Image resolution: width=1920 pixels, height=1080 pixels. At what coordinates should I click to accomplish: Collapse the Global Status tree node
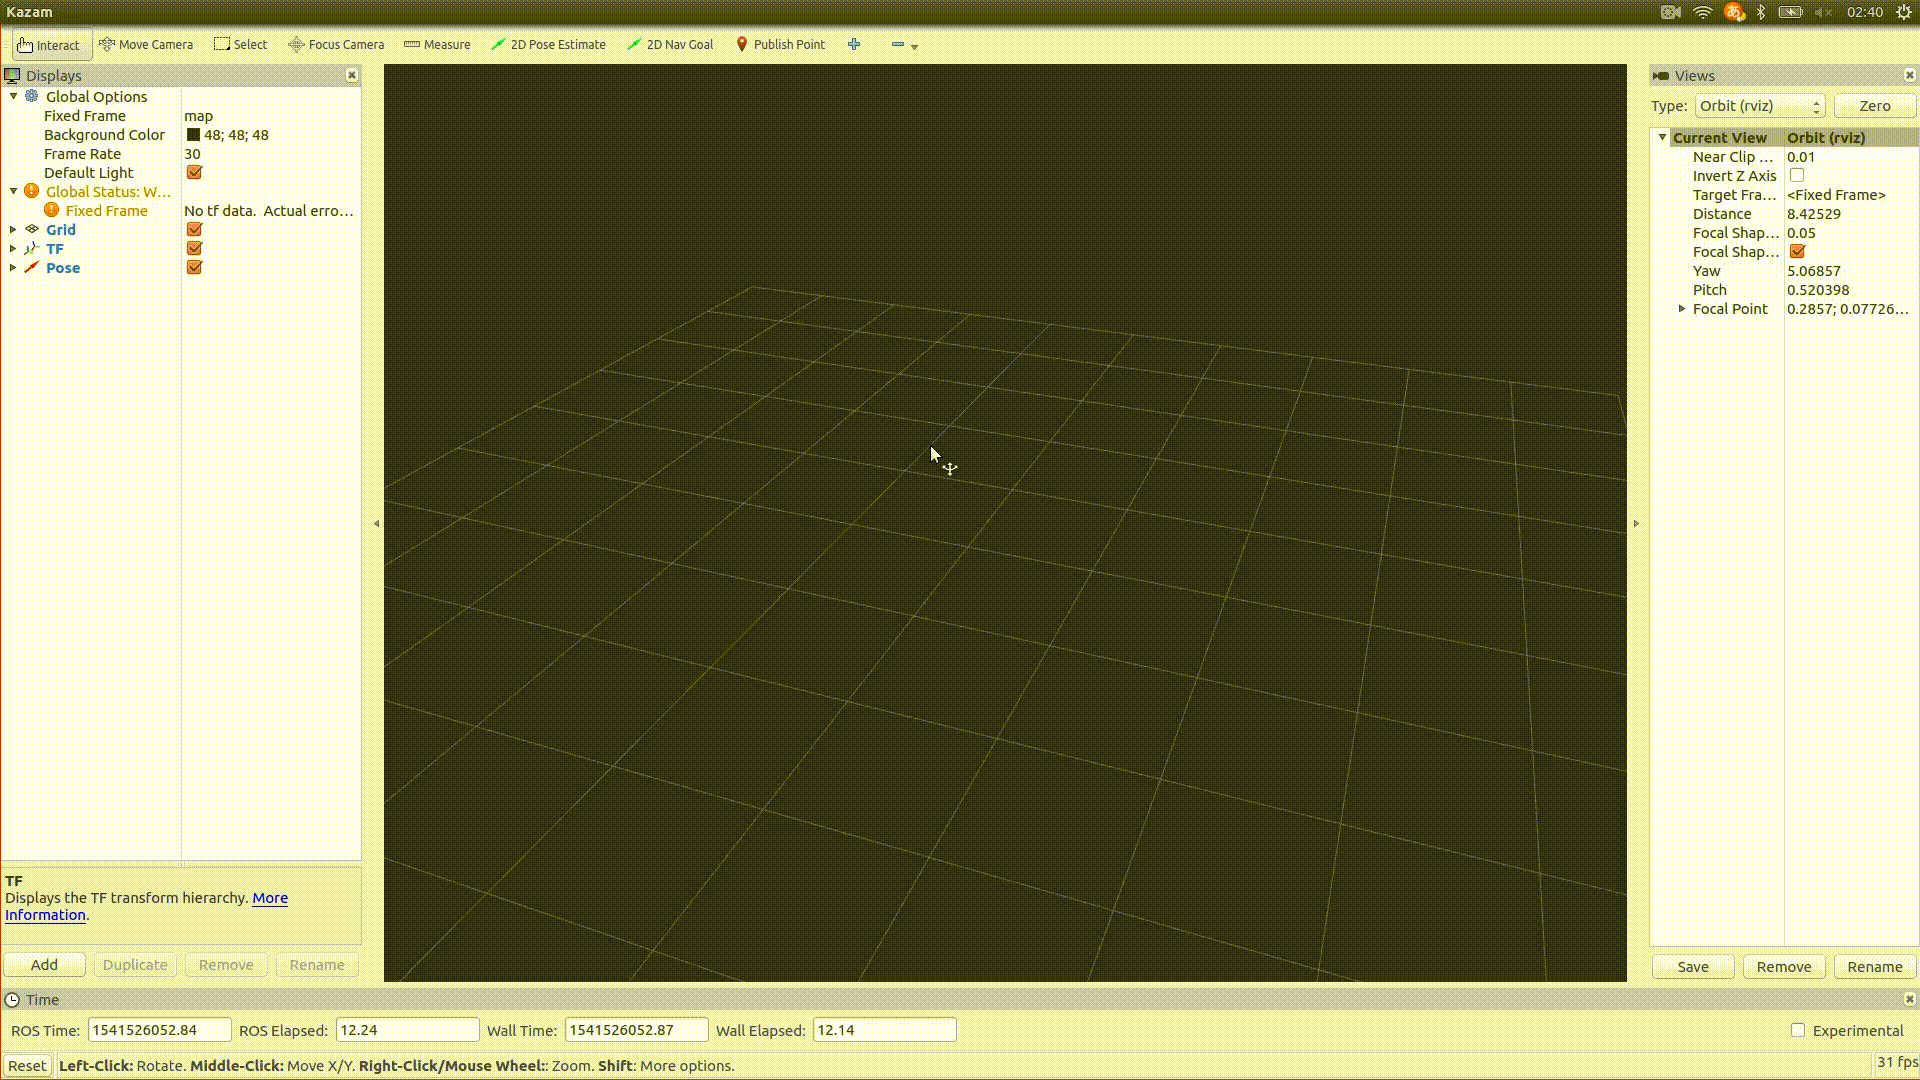[x=14, y=191]
